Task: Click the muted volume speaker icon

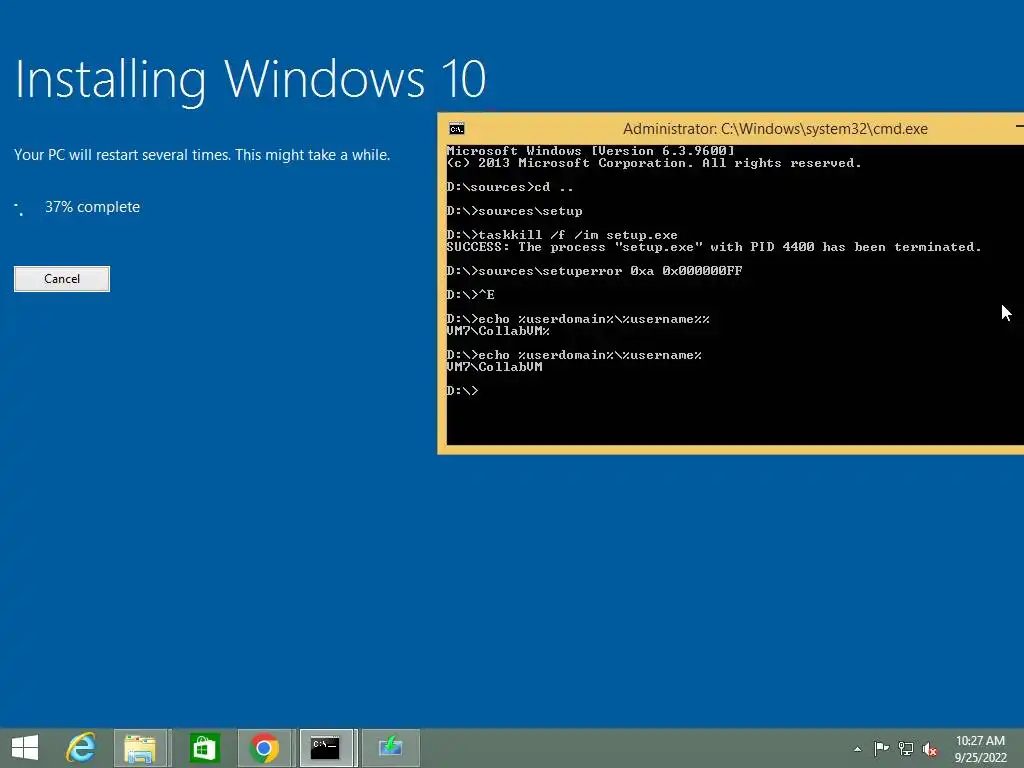Action: (x=929, y=749)
